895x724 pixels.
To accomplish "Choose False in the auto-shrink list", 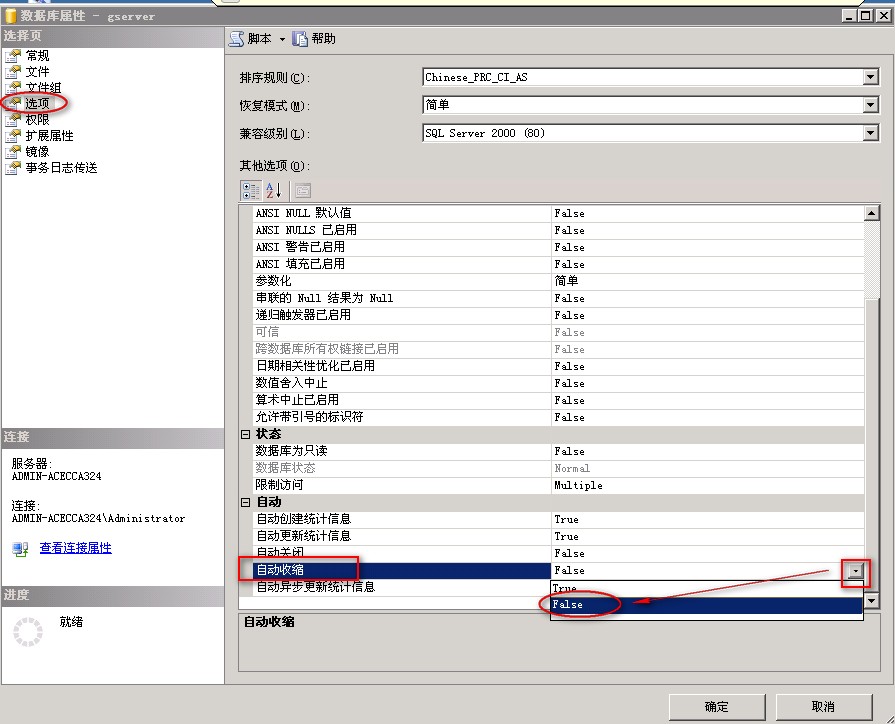I will pos(567,605).
